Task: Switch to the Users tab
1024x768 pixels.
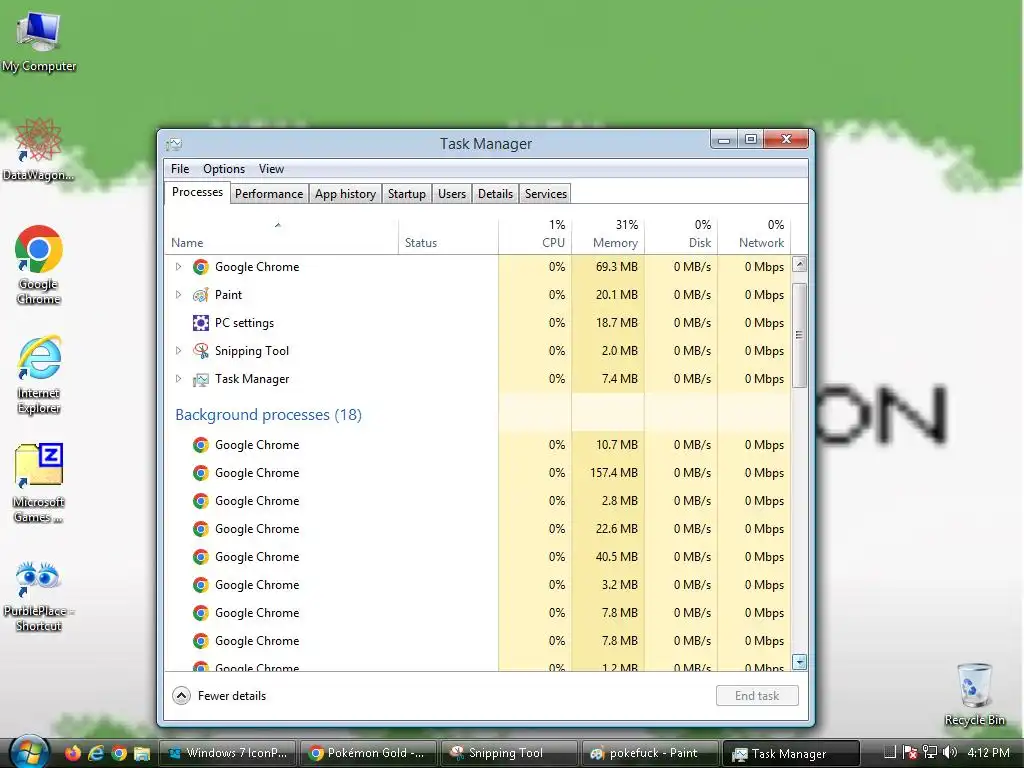Action: pos(452,194)
